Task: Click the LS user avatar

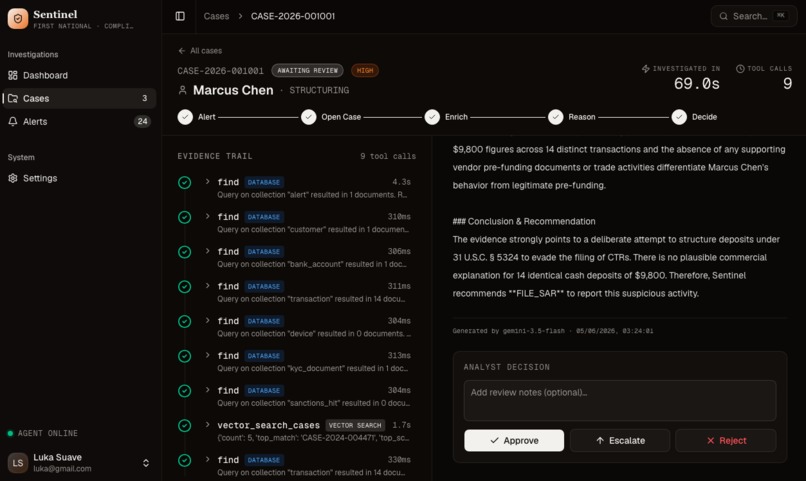Action: (x=18, y=462)
